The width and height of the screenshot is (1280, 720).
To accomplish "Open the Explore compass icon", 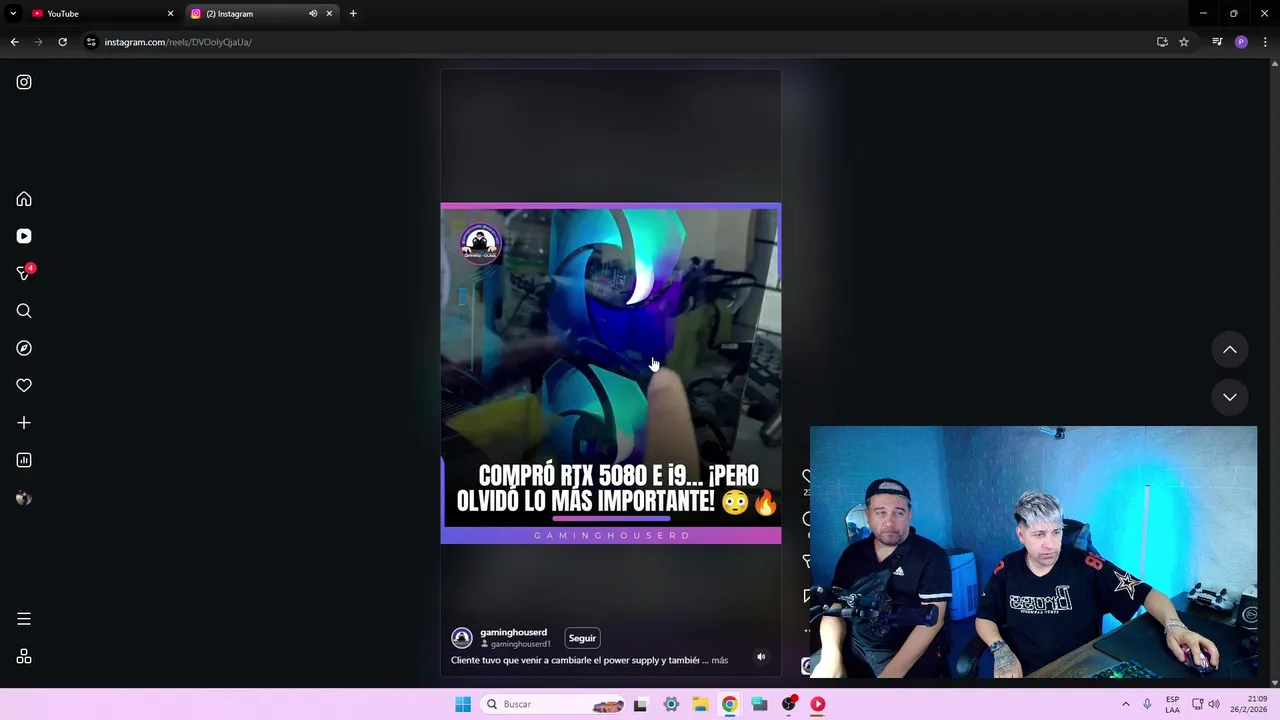I will pyautogui.click(x=24, y=348).
